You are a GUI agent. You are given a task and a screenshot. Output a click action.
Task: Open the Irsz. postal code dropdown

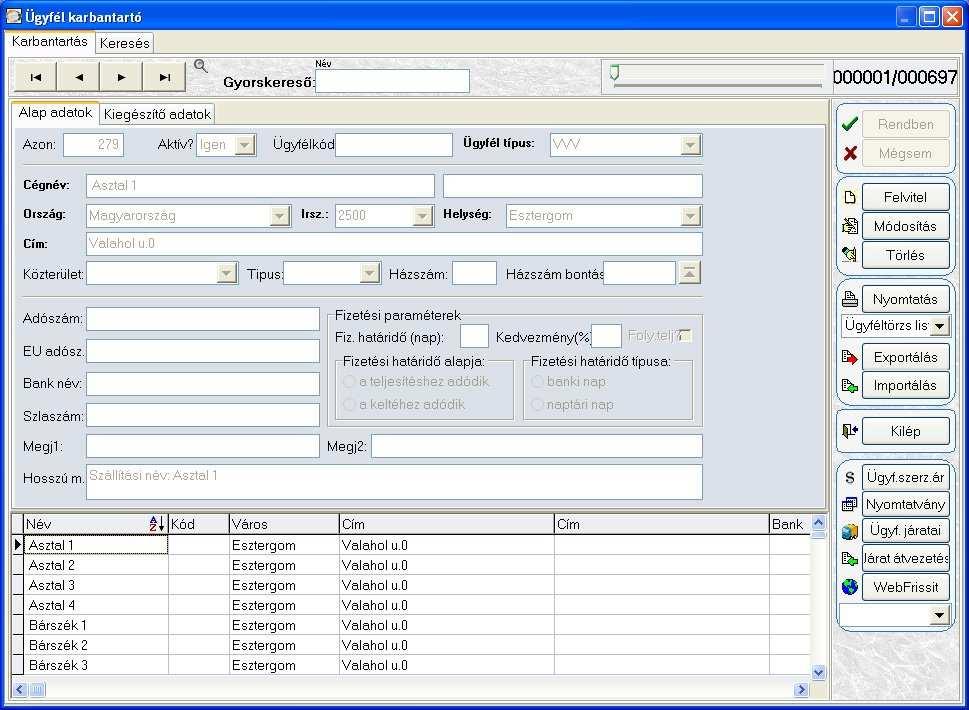422,216
